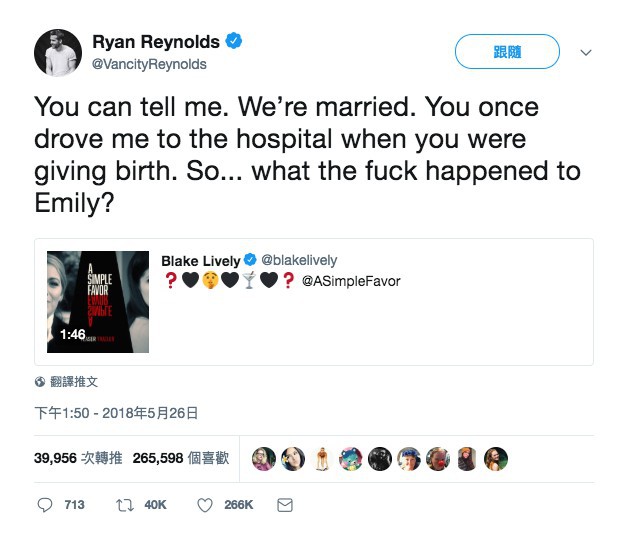The height and width of the screenshot is (541, 631).
Task: Click the globe icon beside translate tweet
Action: click(x=40, y=381)
